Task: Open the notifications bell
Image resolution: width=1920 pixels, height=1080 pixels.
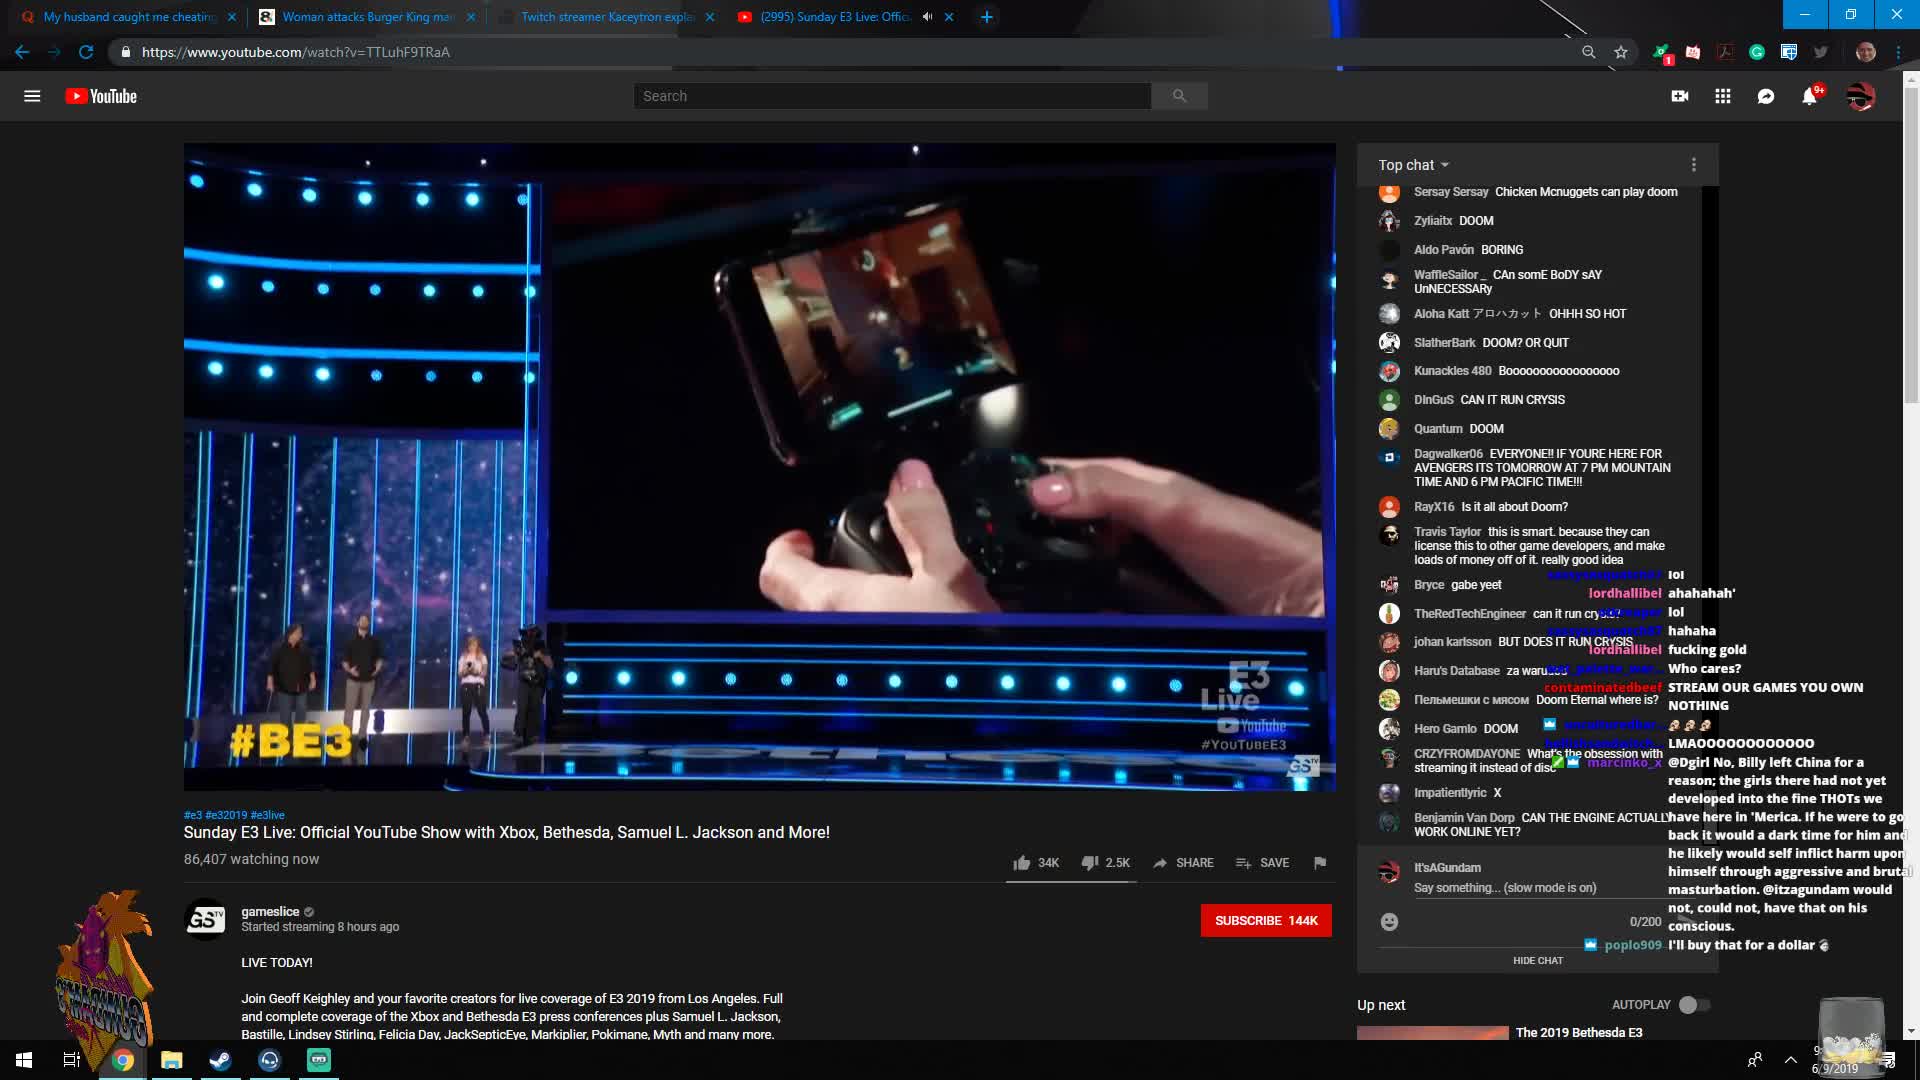Action: [x=1809, y=96]
